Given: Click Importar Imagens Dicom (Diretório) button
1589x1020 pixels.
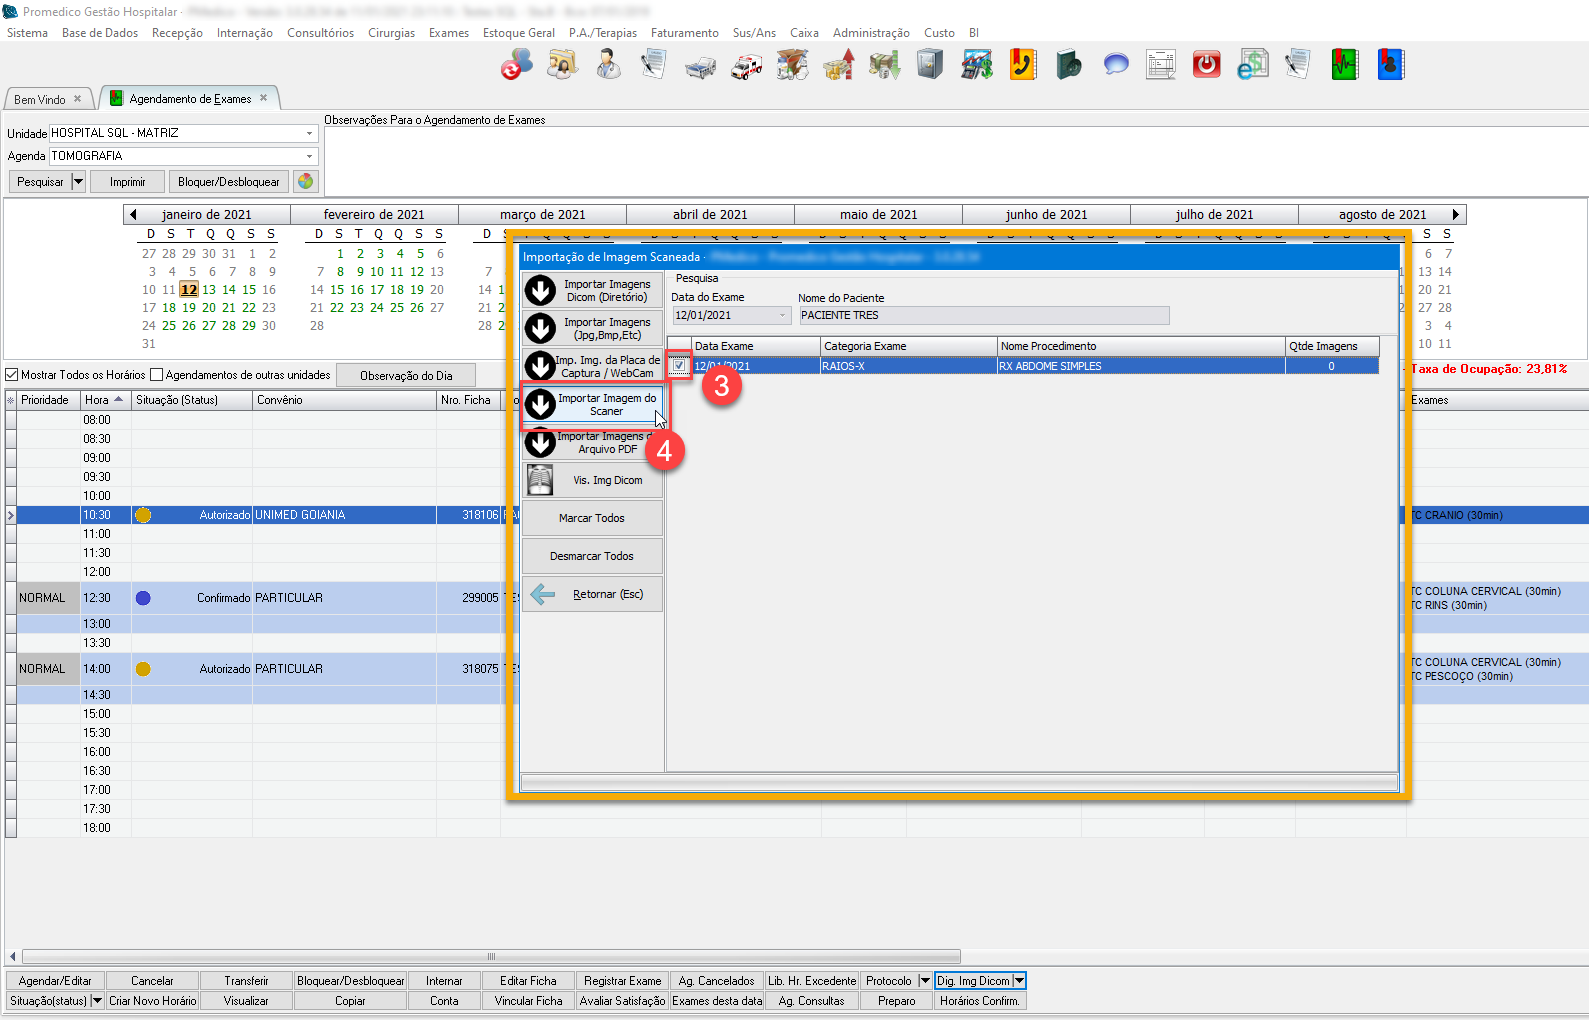Looking at the screenshot, I should pos(592,291).
